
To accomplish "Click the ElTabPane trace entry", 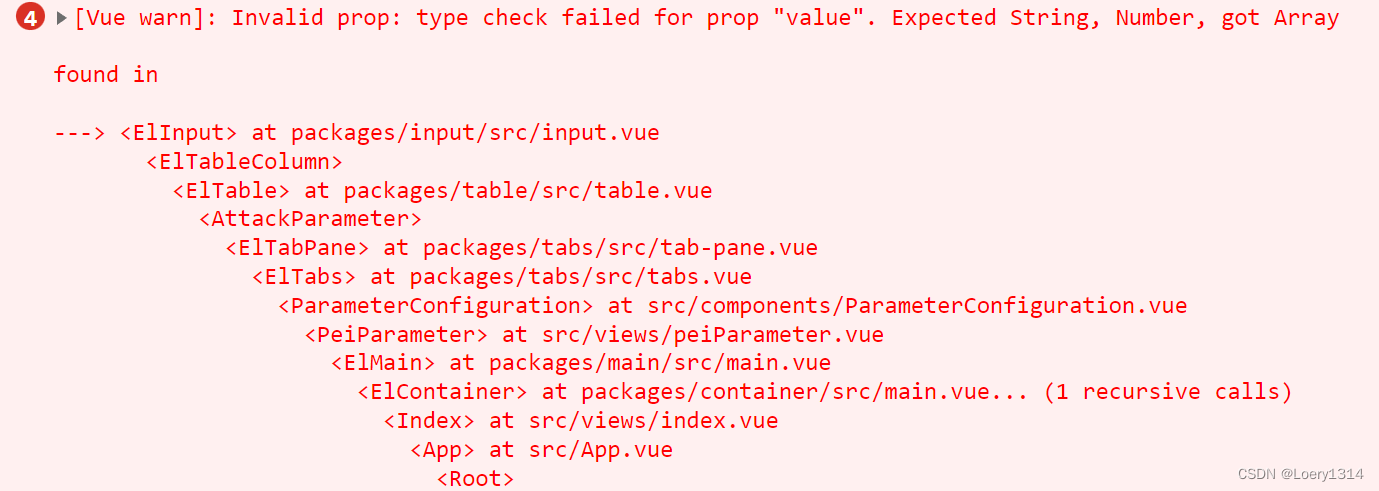I will click(521, 248).
